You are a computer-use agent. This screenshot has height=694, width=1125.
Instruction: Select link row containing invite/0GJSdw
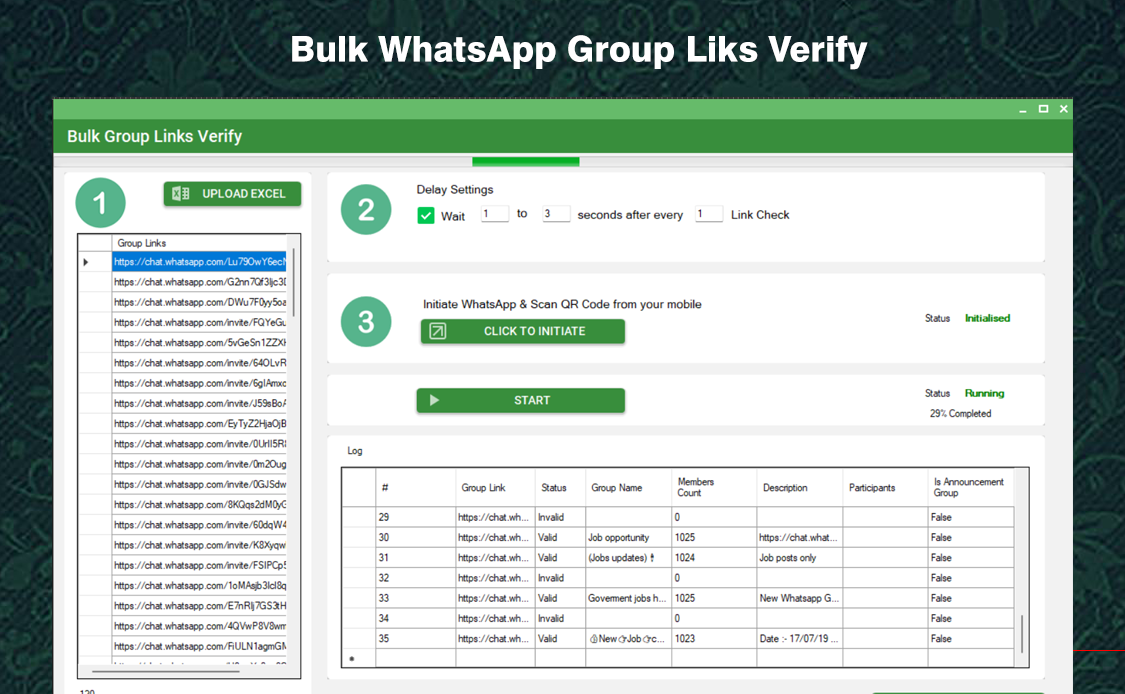(x=199, y=484)
